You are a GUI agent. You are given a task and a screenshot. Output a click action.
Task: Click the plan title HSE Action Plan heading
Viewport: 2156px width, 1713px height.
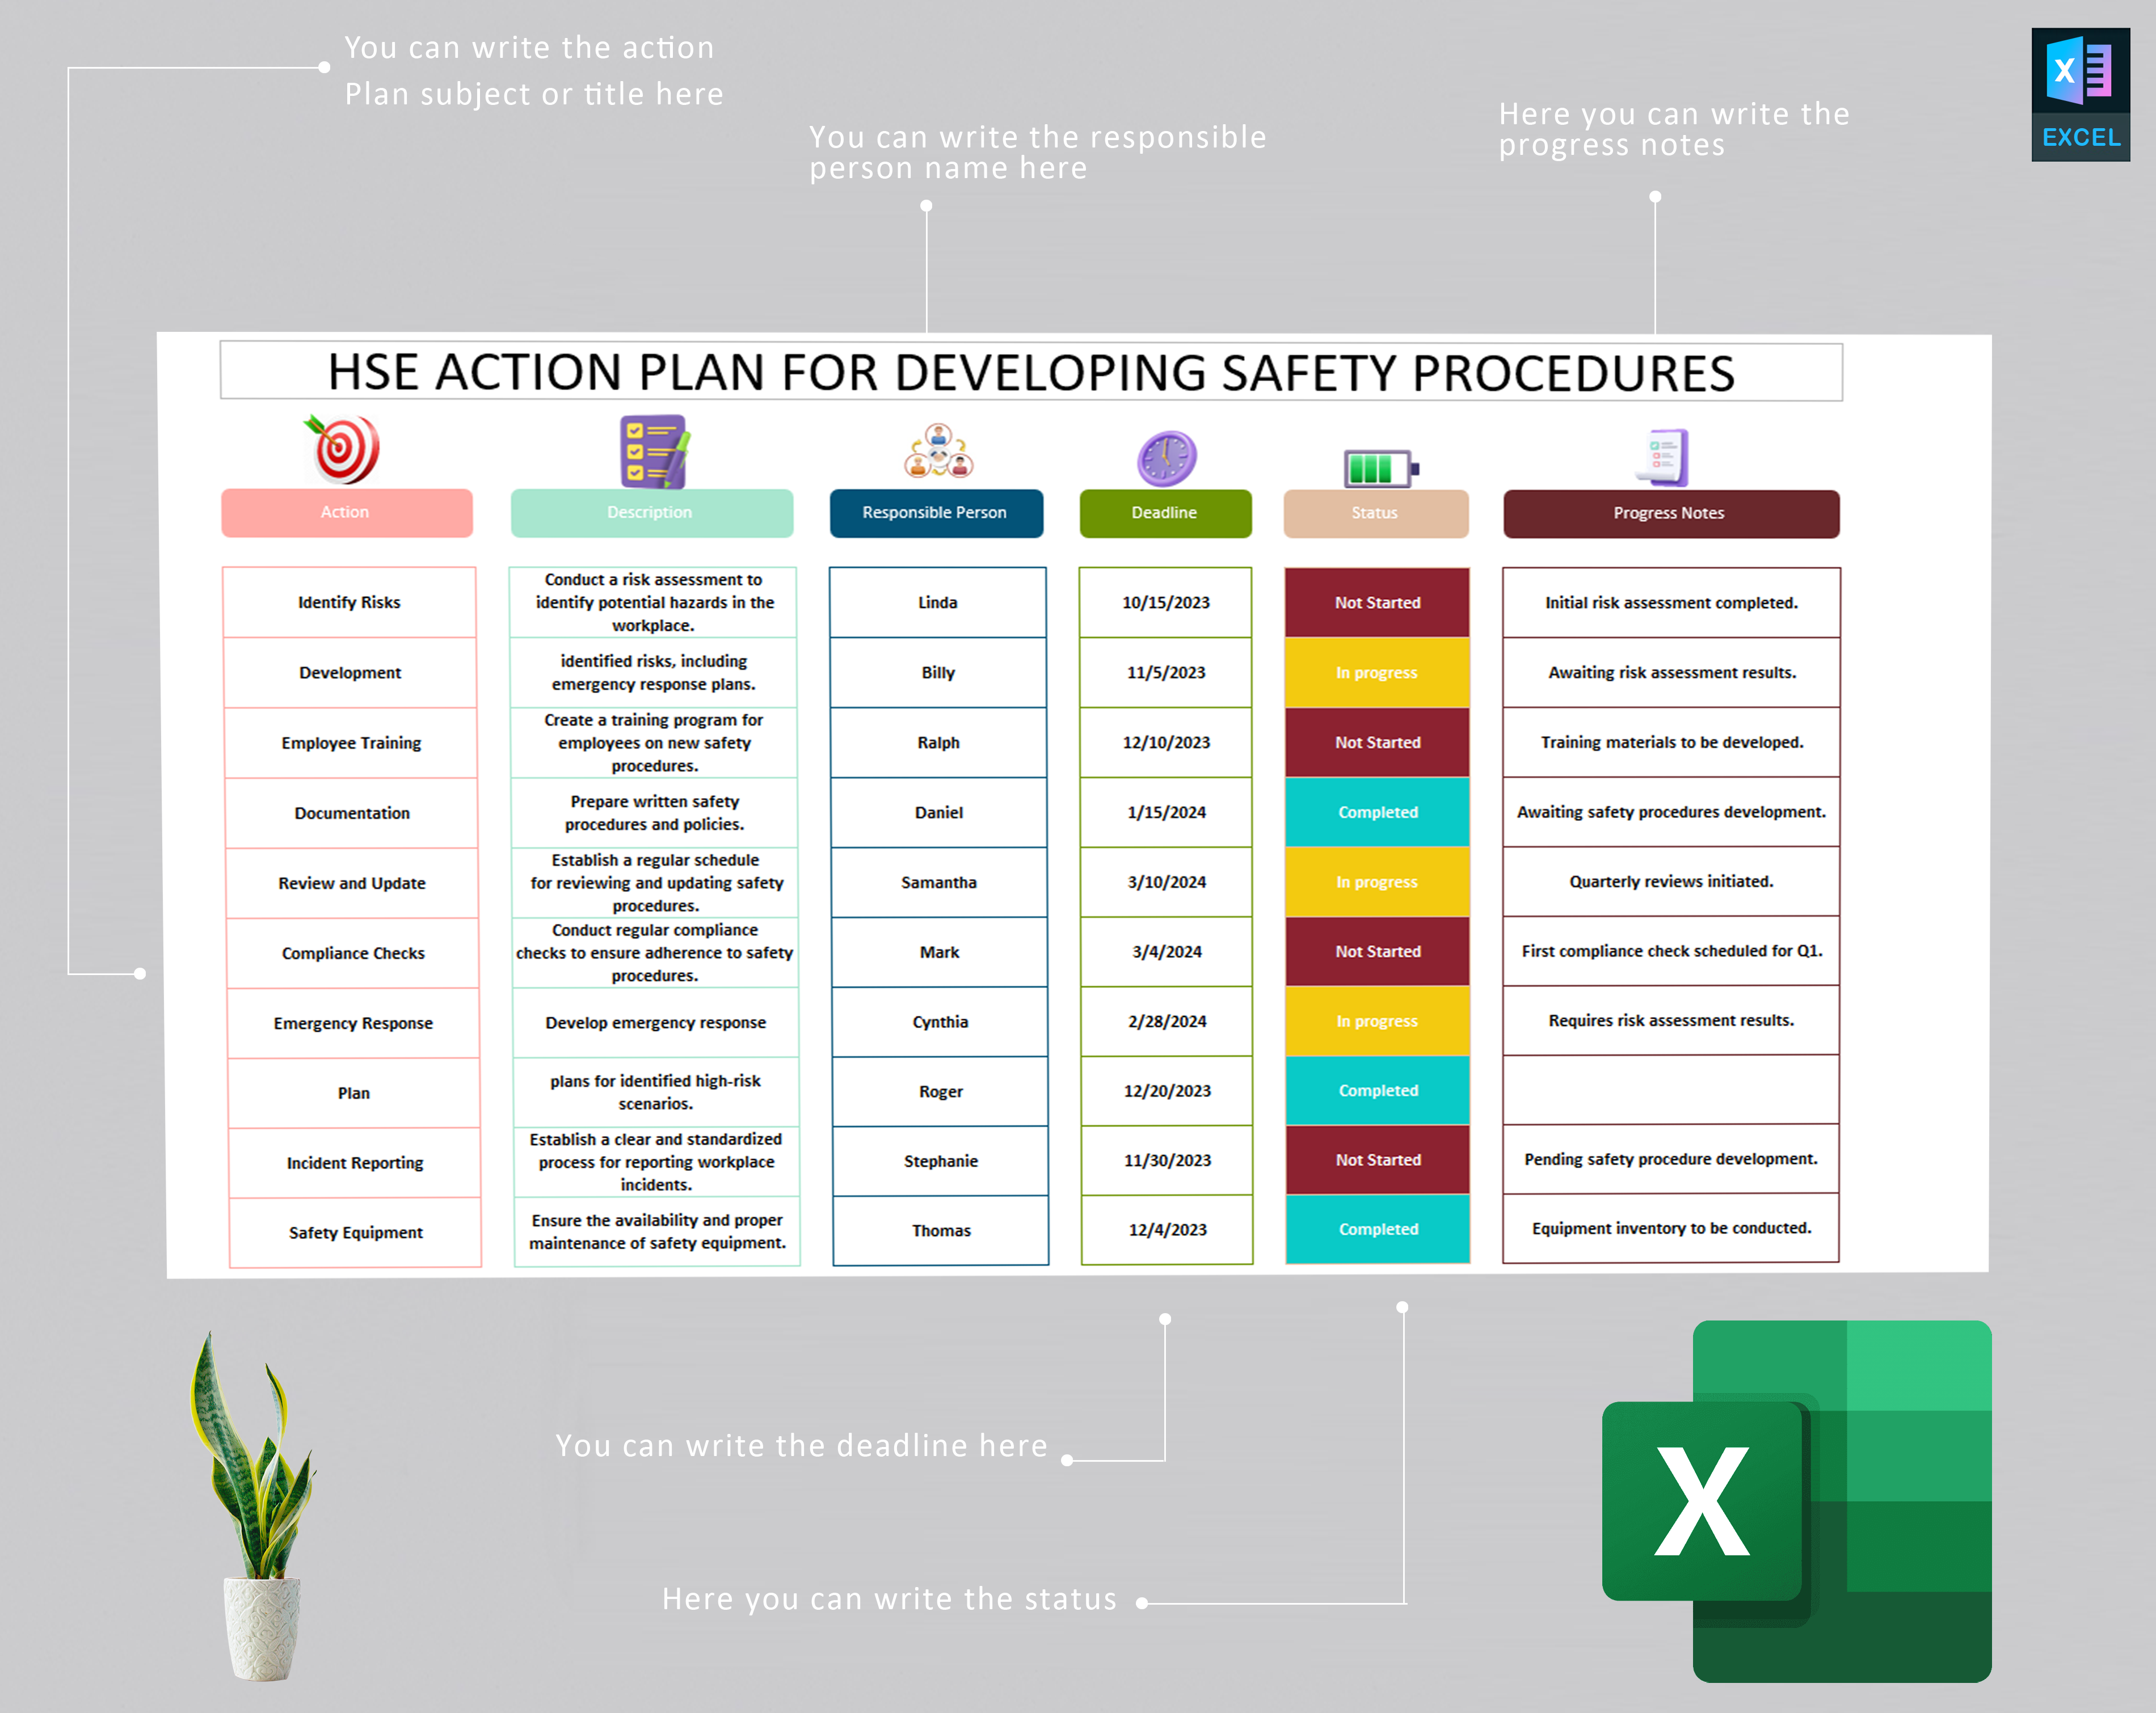click(1031, 372)
